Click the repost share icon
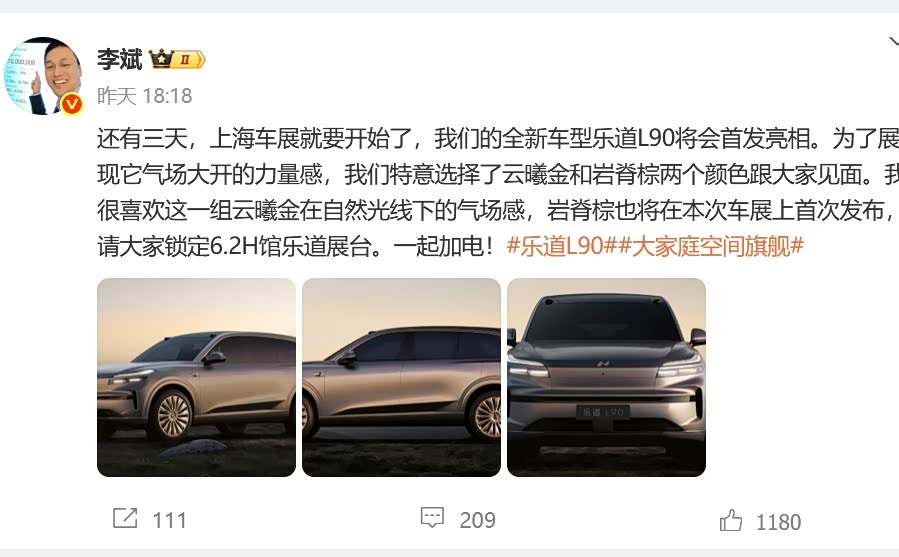 tap(125, 518)
